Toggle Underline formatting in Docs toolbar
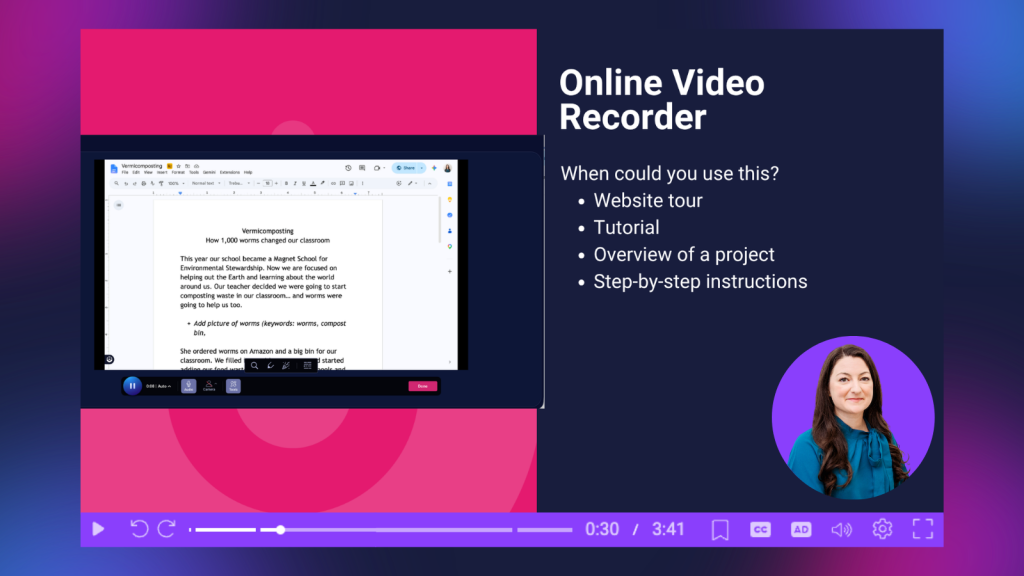Image resolution: width=1024 pixels, height=576 pixels. coord(304,184)
